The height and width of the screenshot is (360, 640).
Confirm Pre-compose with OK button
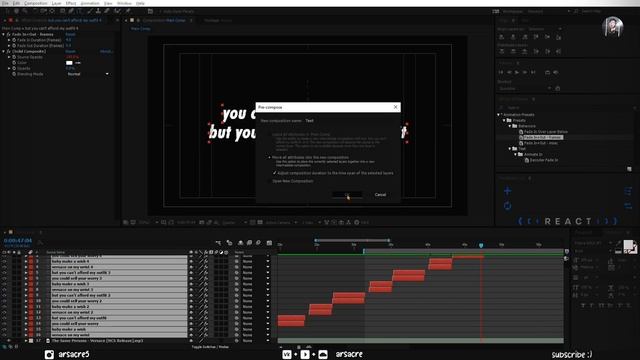click(x=347, y=195)
